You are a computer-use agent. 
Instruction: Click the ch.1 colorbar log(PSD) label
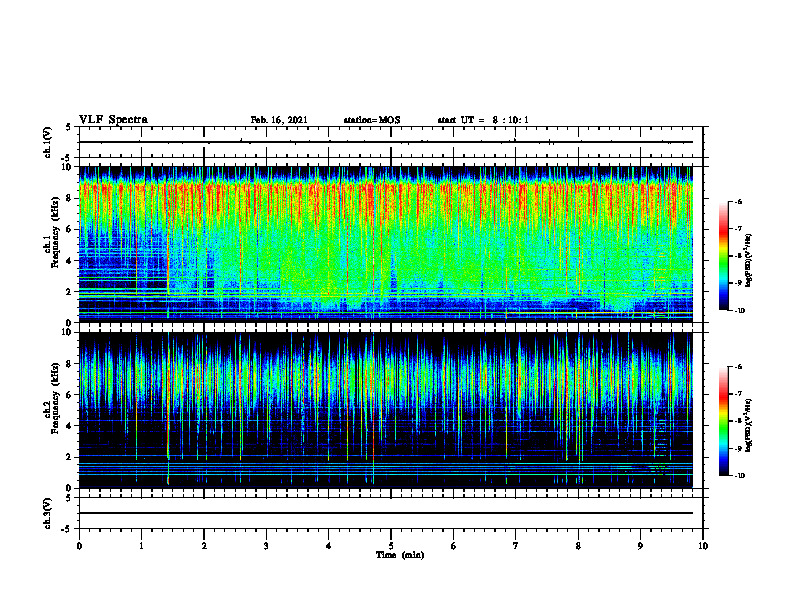749,260
